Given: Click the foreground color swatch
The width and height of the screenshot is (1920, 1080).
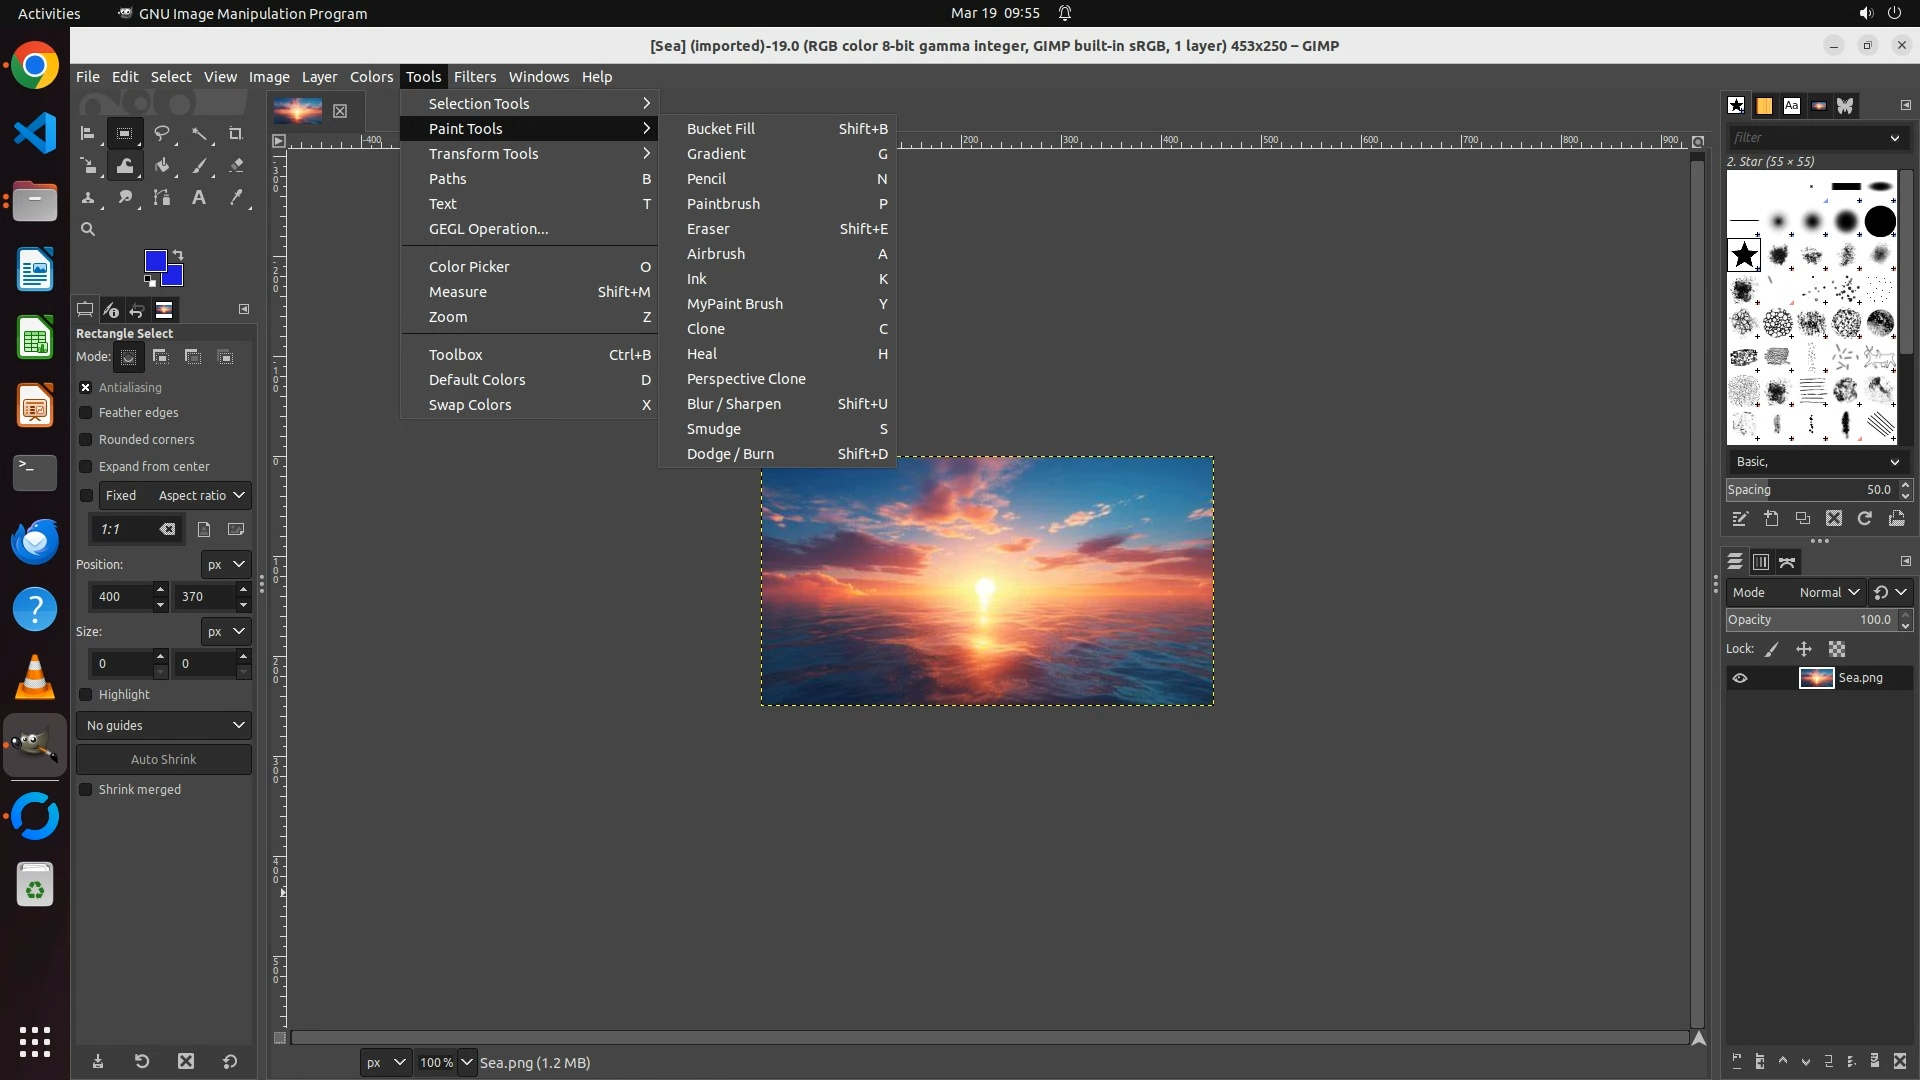Looking at the screenshot, I should pyautogui.click(x=155, y=261).
